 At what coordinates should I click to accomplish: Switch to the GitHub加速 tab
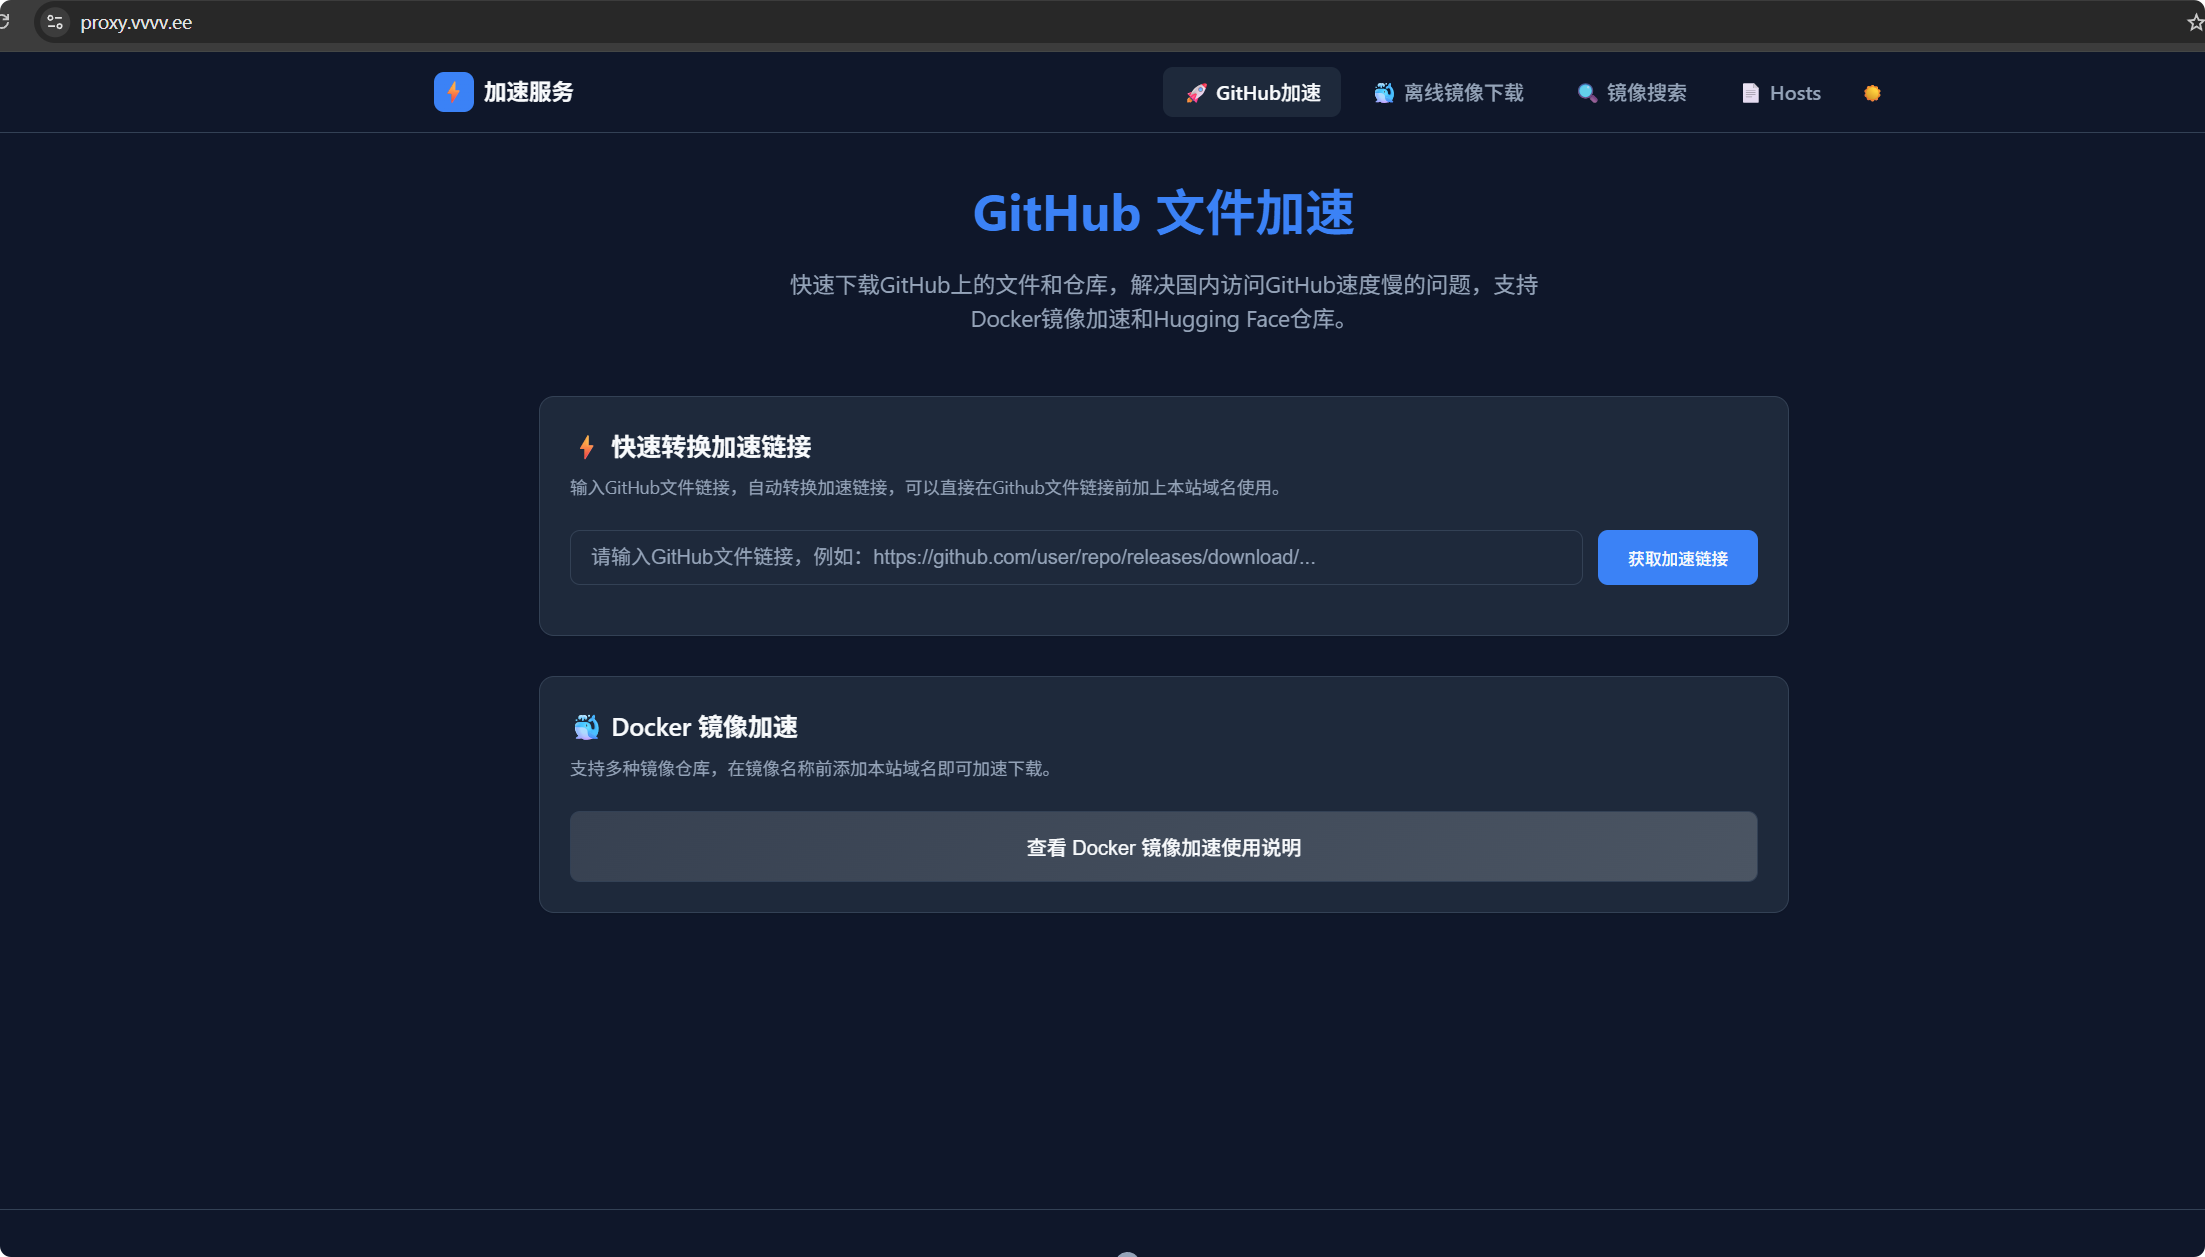(1251, 92)
